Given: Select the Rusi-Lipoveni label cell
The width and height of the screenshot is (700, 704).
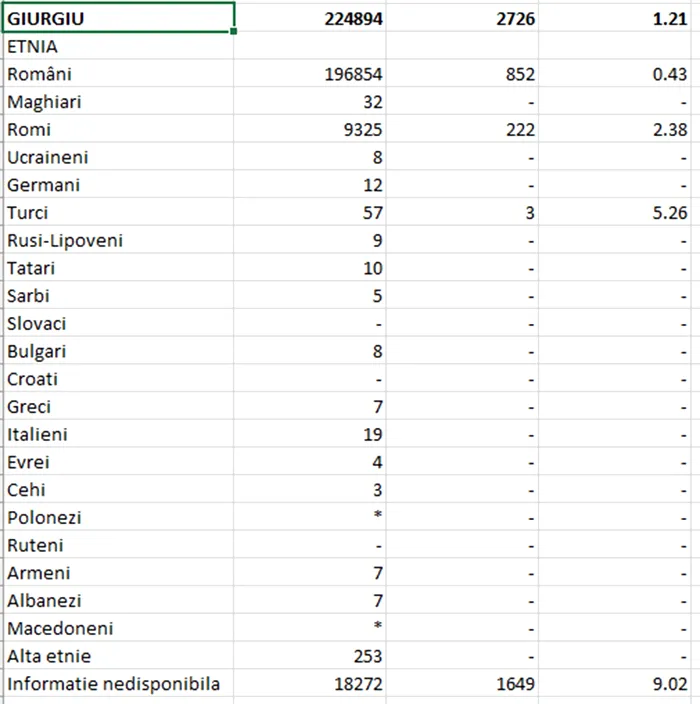Looking at the screenshot, I should pyautogui.click(x=118, y=241).
